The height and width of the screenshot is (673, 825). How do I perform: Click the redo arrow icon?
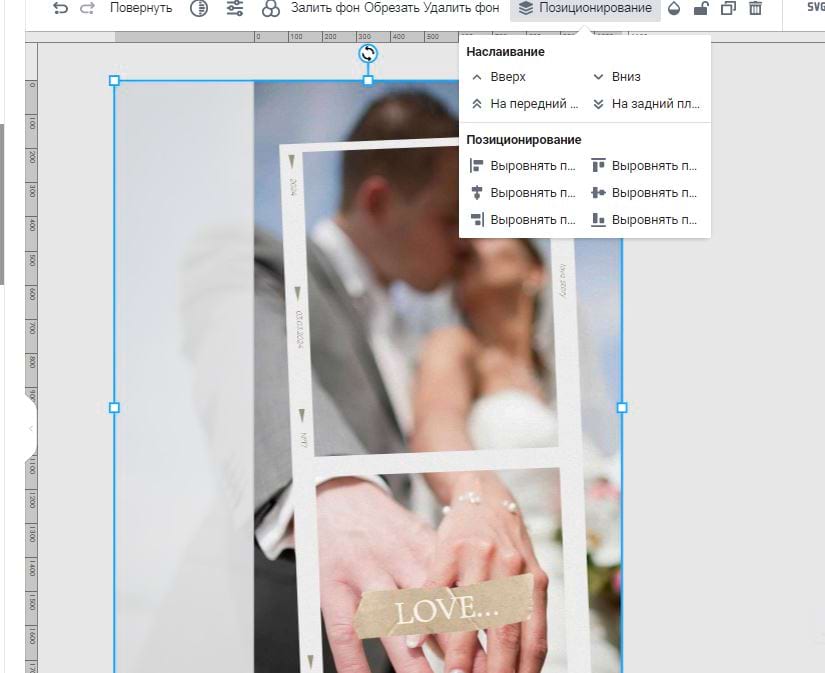(x=87, y=8)
